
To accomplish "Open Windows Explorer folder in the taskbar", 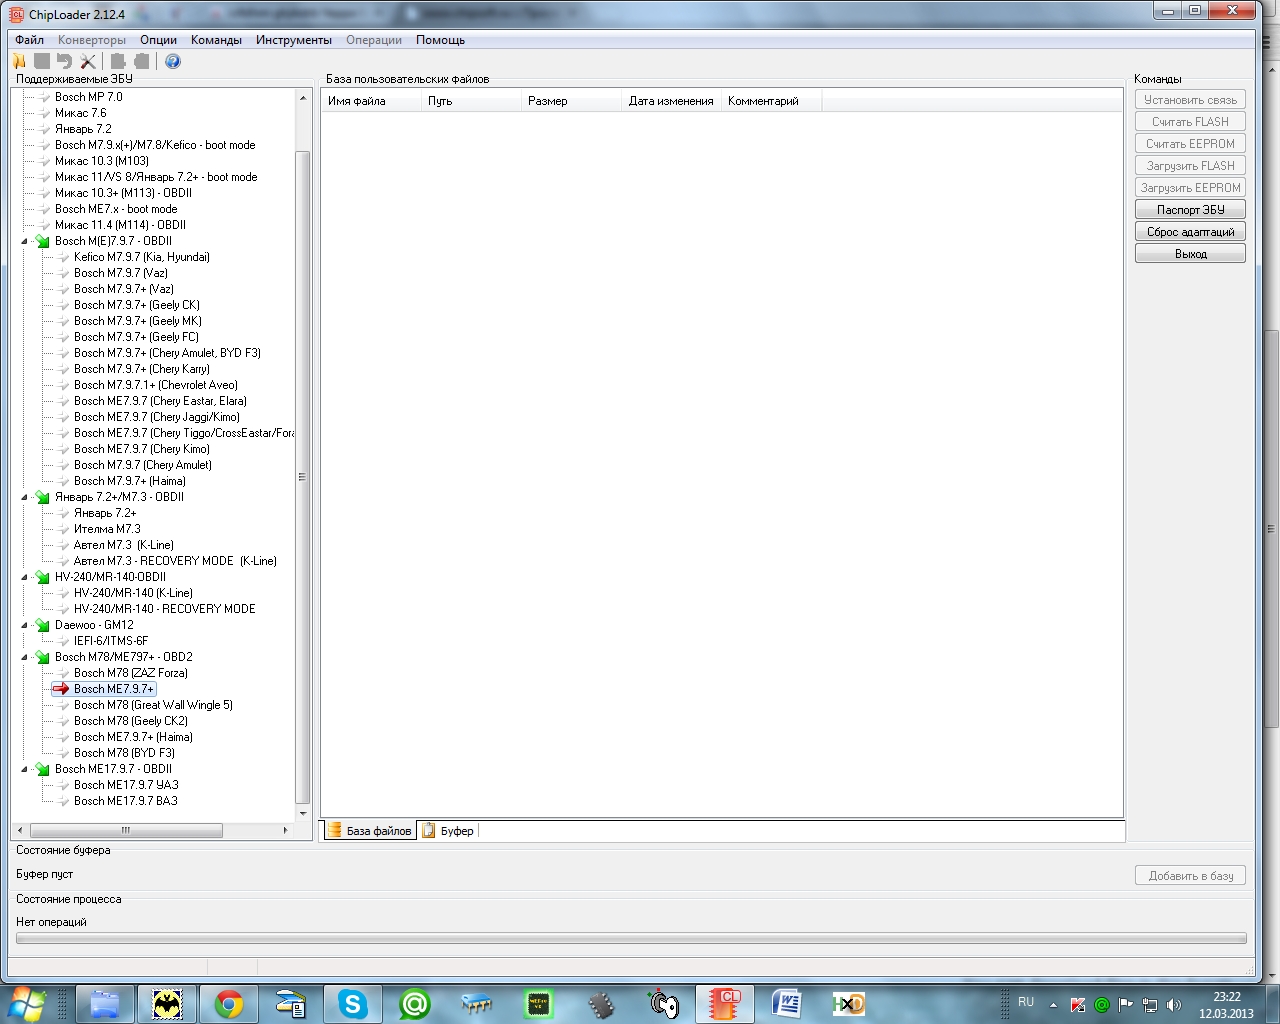I will pos(105,1004).
